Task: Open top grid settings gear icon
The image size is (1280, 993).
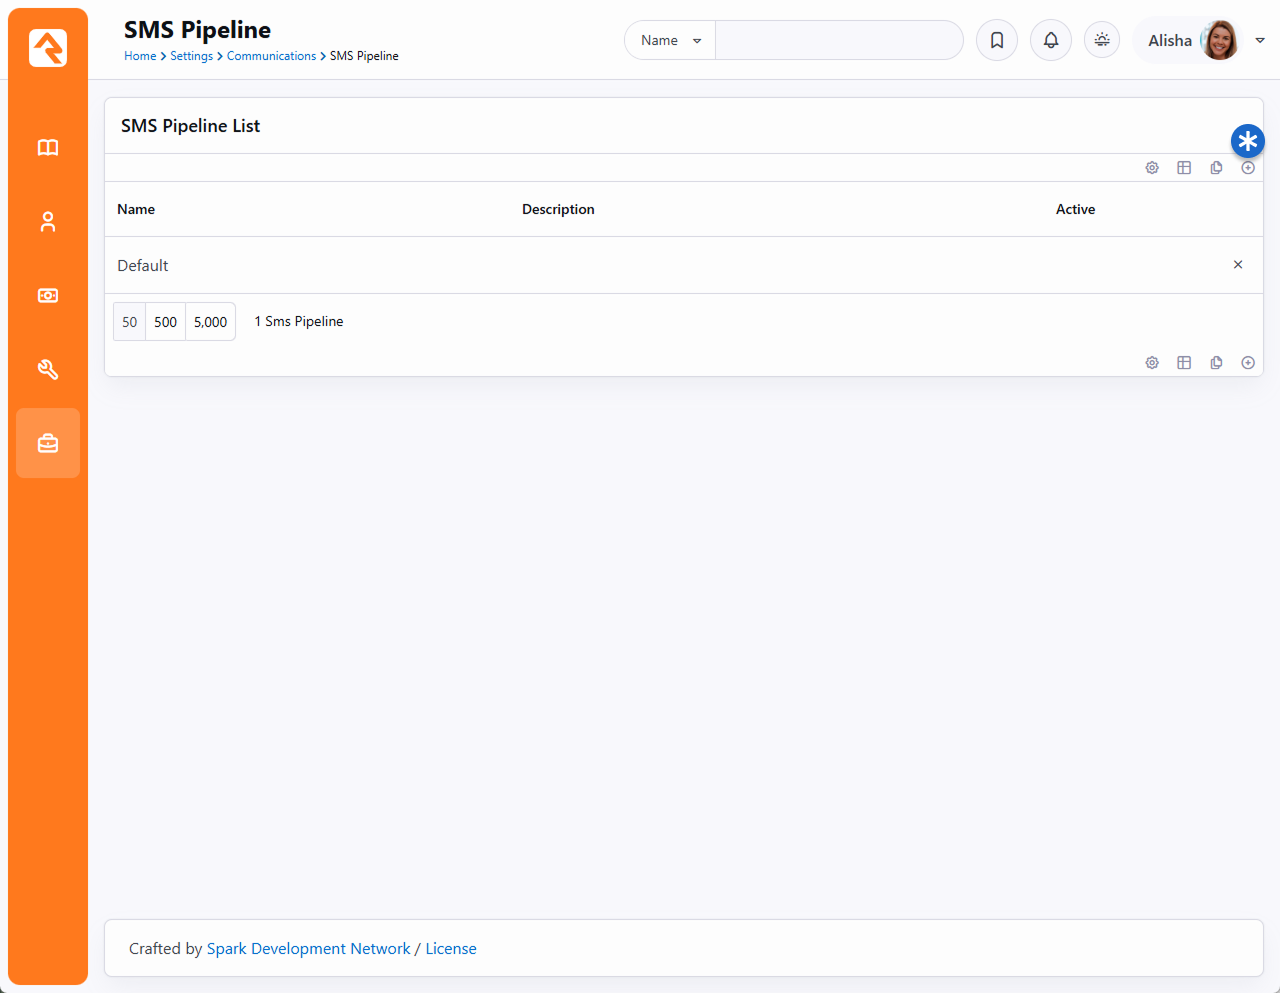Action: coord(1152,168)
